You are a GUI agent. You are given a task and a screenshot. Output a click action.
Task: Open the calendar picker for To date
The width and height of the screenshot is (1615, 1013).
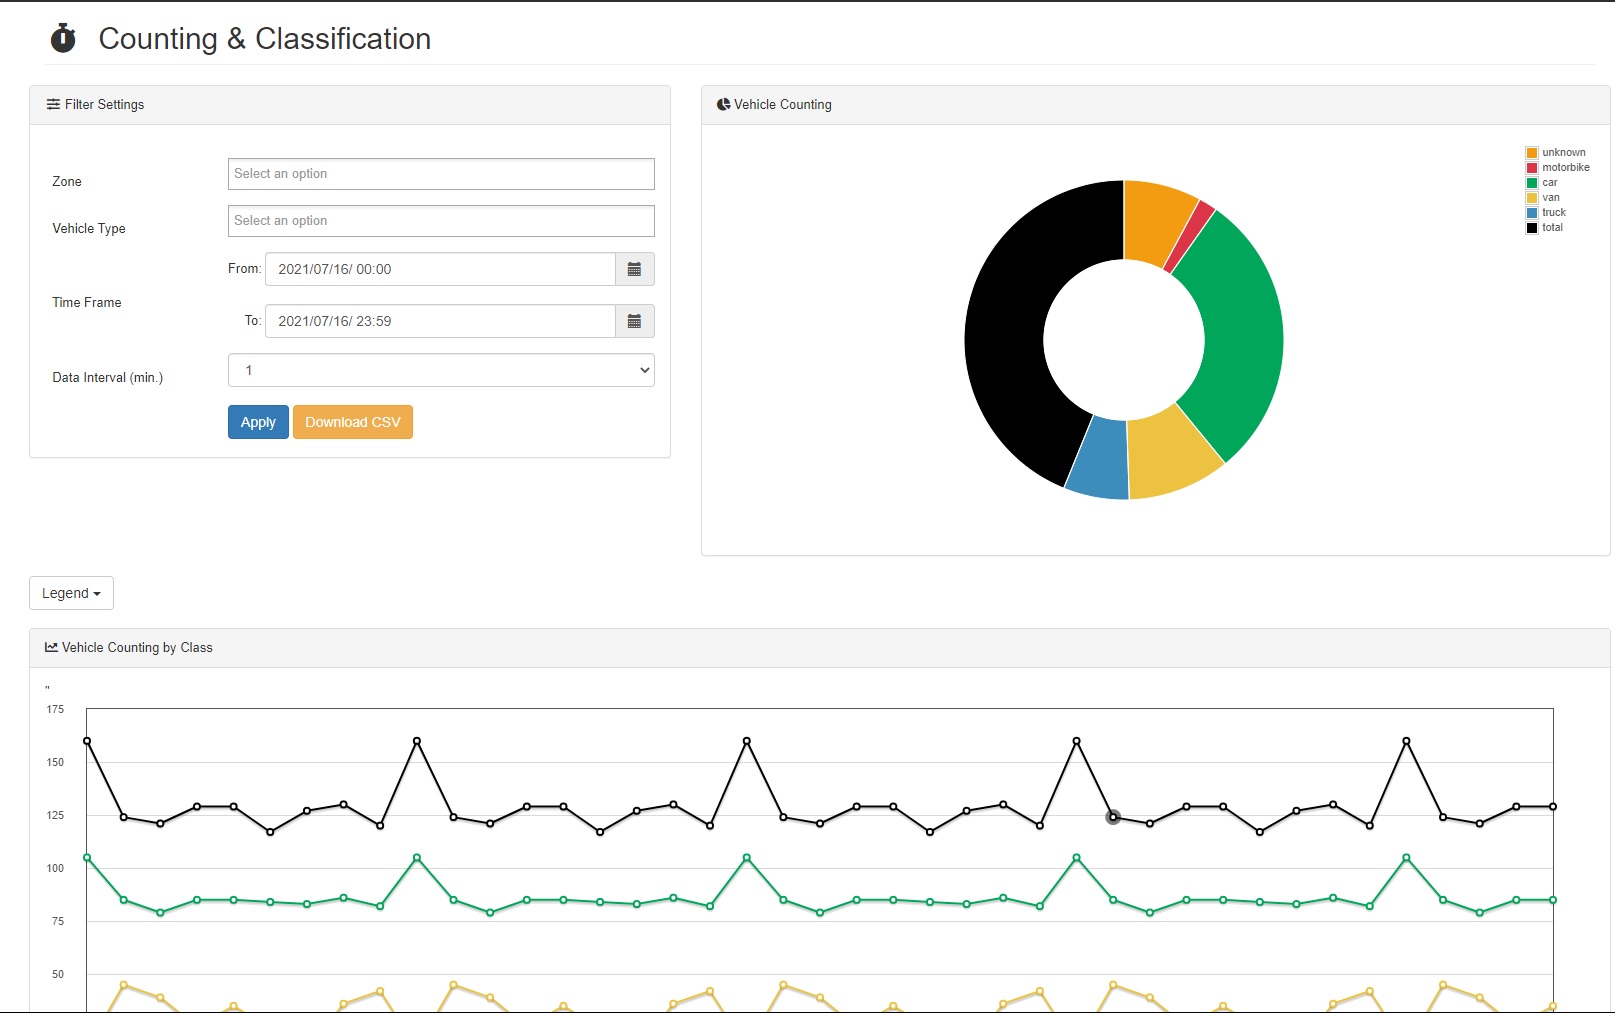(634, 321)
